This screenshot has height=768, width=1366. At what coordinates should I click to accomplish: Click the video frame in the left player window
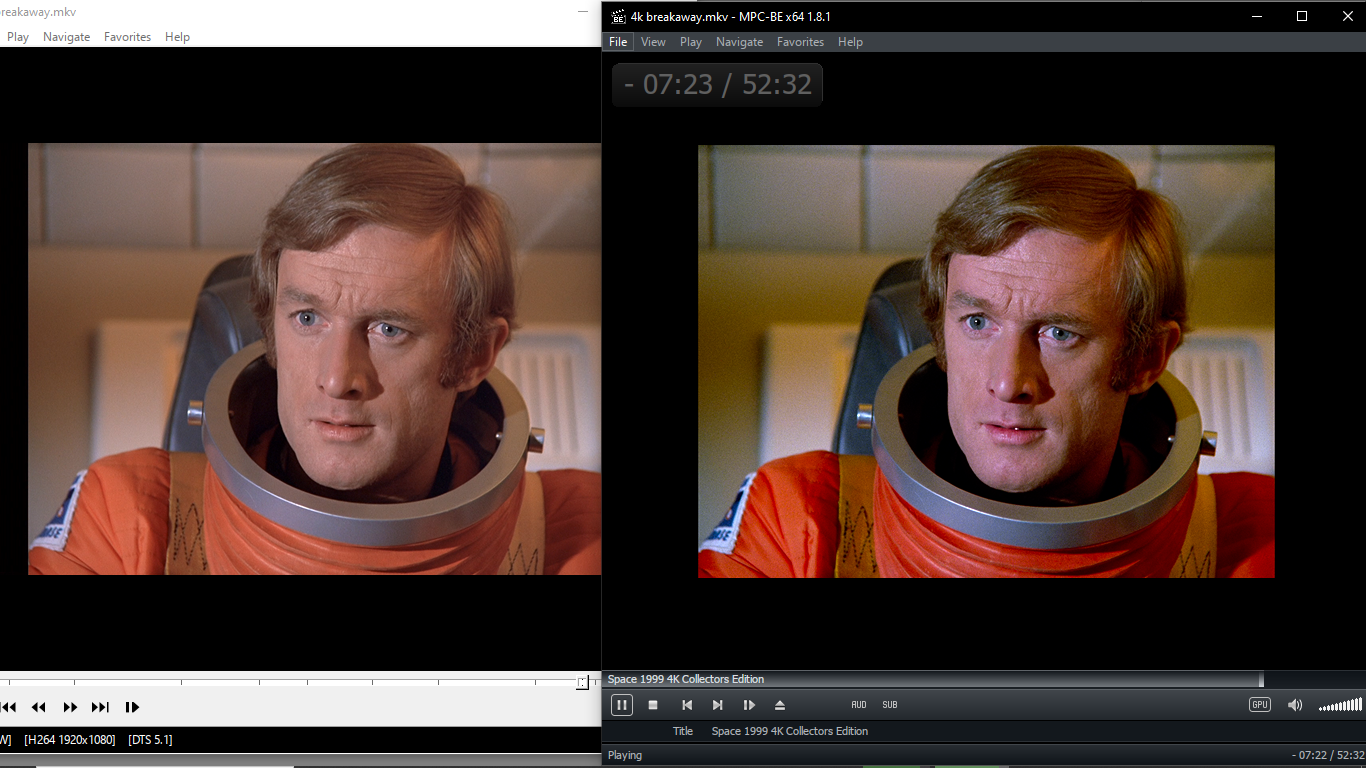[x=314, y=359]
